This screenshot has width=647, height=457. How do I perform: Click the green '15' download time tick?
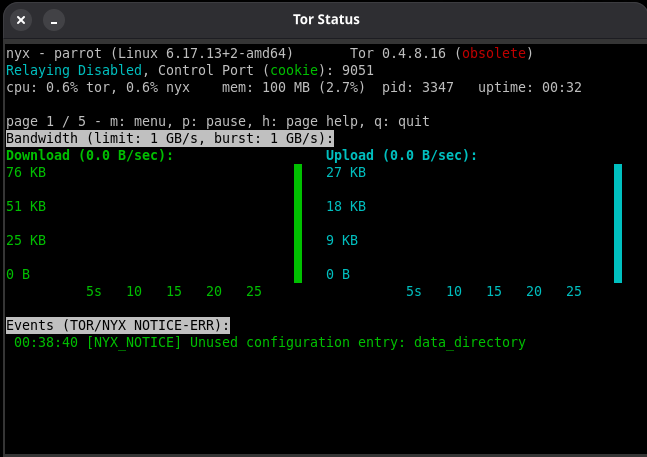(174, 292)
